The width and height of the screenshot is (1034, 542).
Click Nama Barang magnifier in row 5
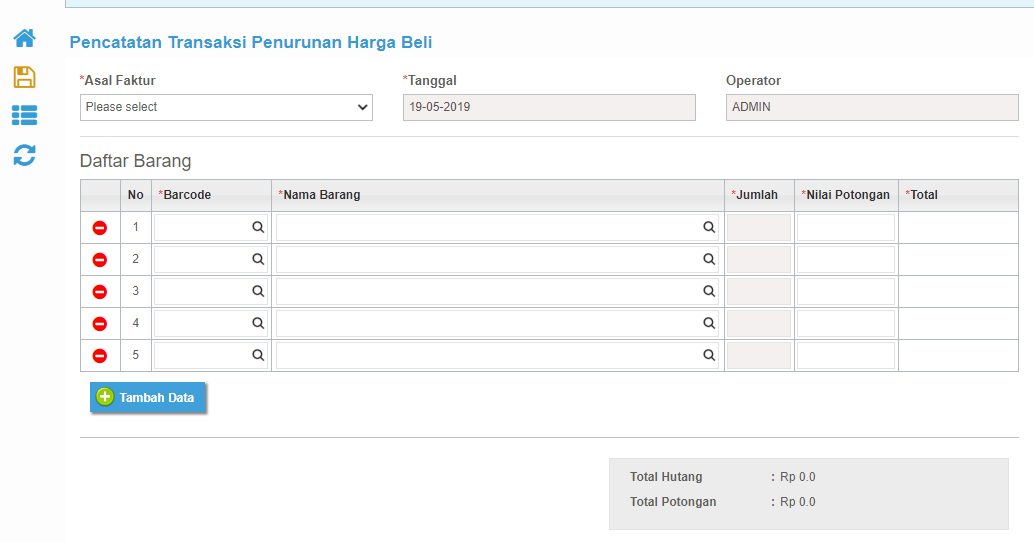(x=709, y=355)
